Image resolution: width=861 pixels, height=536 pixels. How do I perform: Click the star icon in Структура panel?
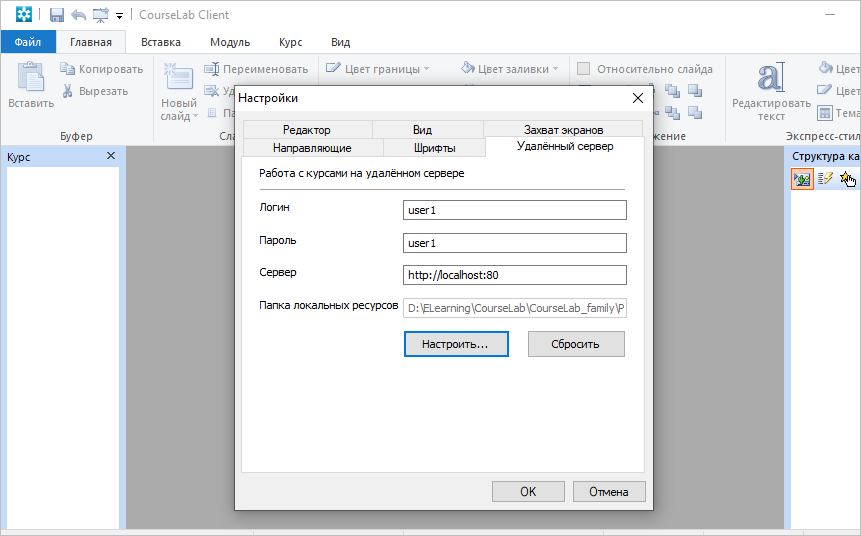click(847, 178)
